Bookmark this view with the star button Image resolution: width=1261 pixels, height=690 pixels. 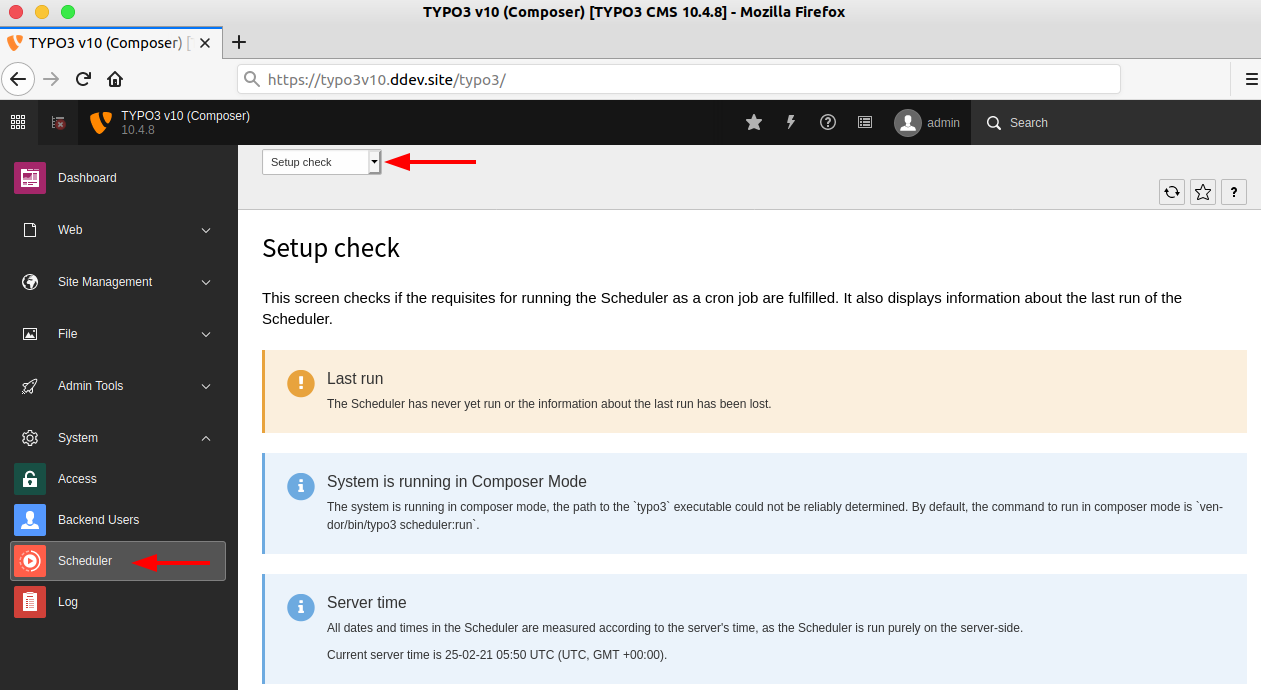point(1202,191)
